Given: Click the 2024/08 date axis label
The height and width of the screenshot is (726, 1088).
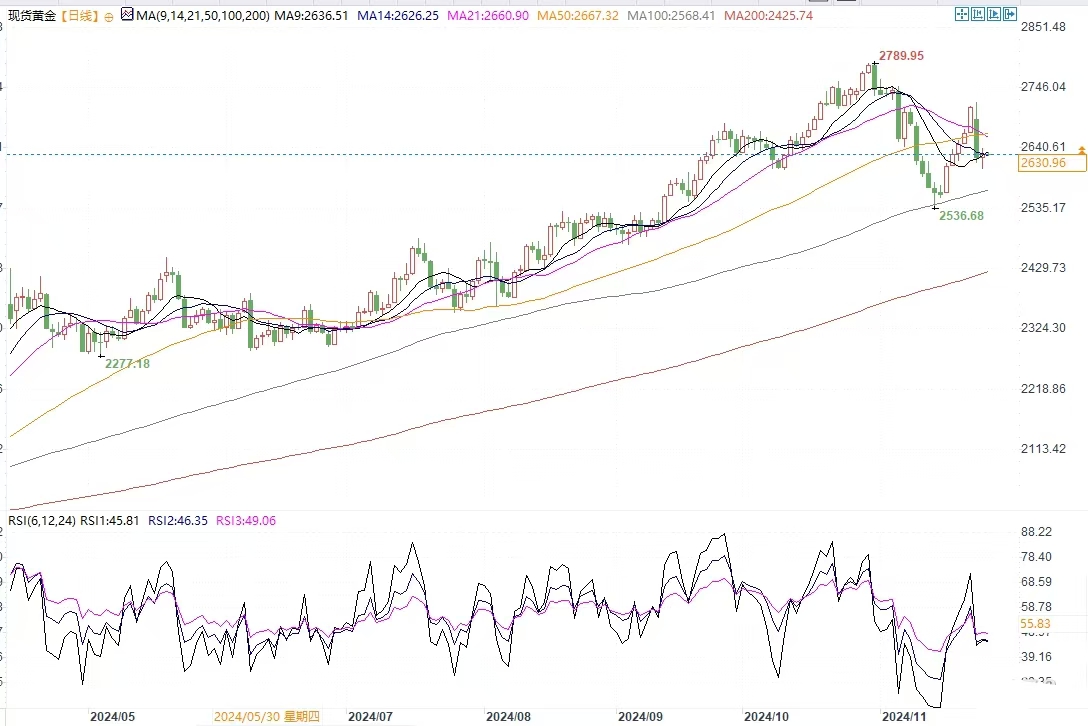Looking at the screenshot, I should [x=509, y=716].
